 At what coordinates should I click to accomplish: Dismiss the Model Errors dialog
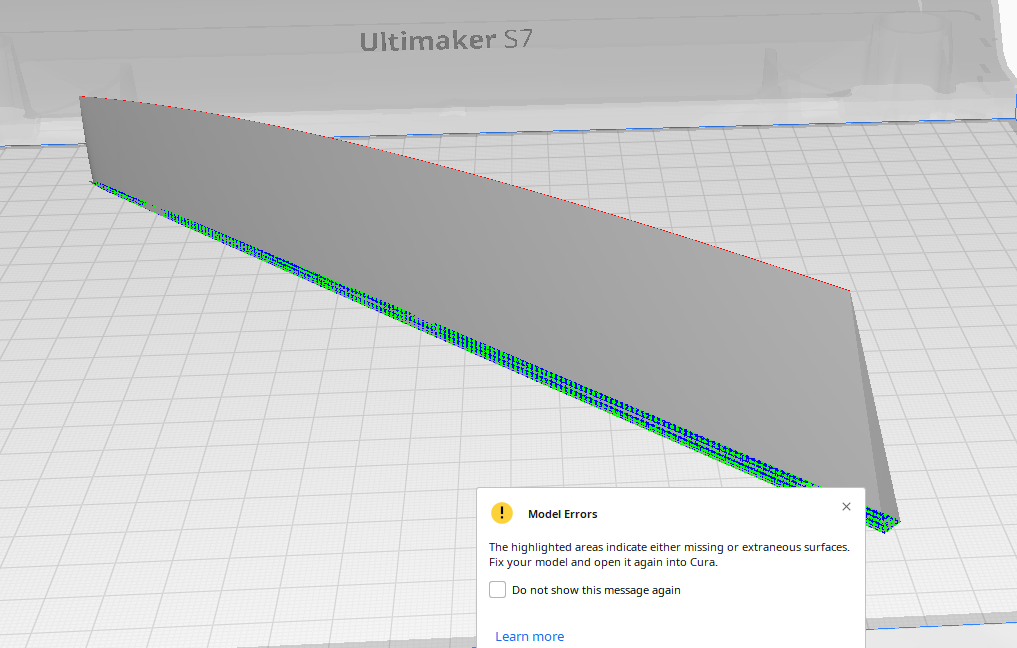[x=846, y=506]
